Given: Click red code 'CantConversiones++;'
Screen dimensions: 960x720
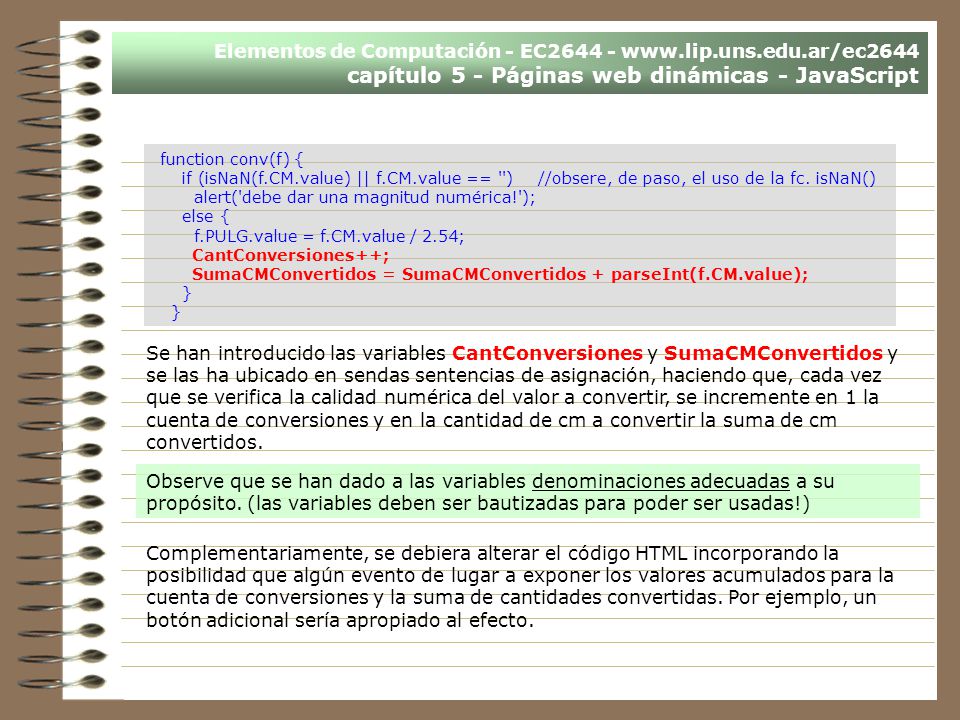Looking at the screenshot, I should [x=290, y=255].
